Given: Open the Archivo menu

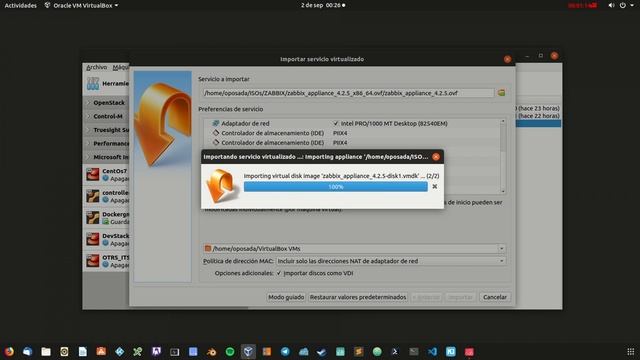Looking at the screenshot, I should tap(96, 67).
